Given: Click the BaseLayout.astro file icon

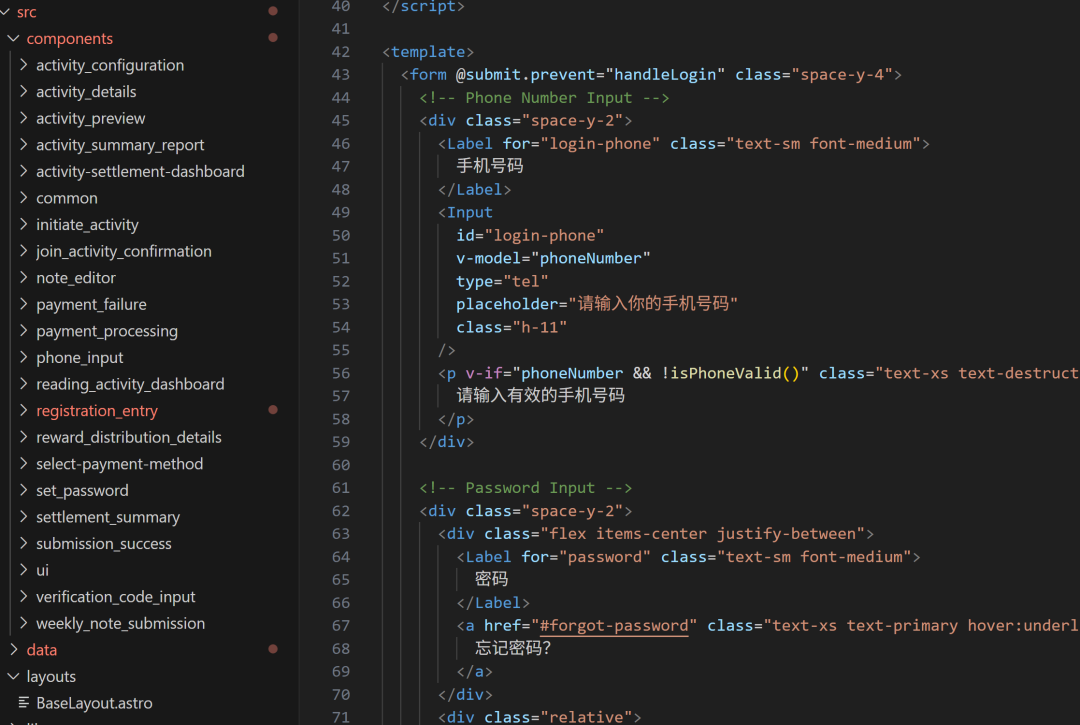Looking at the screenshot, I should (x=24, y=703).
